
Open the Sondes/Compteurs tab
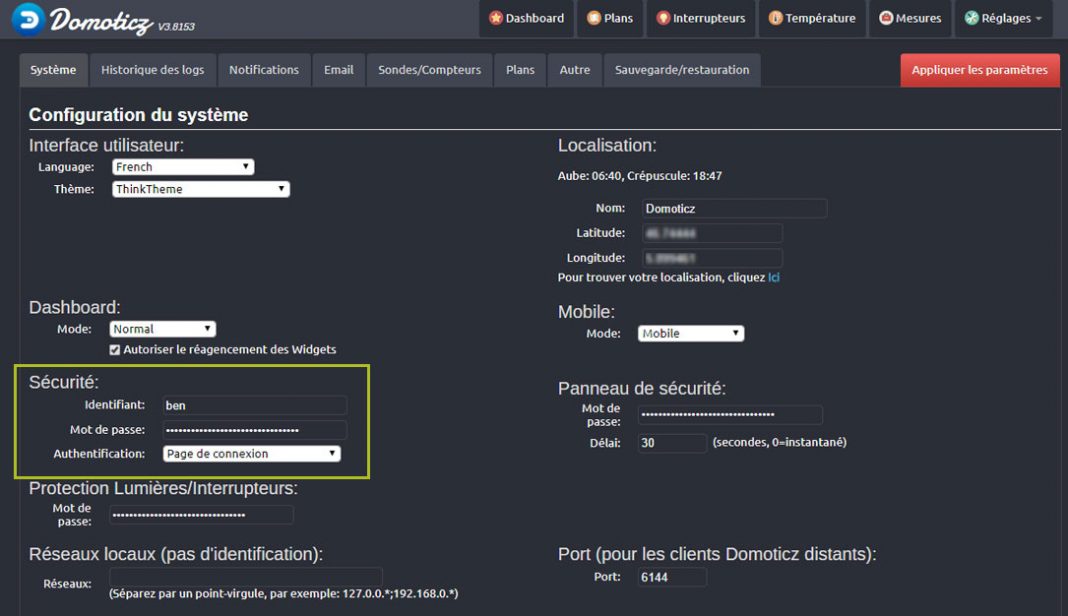(x=429, y=69)
